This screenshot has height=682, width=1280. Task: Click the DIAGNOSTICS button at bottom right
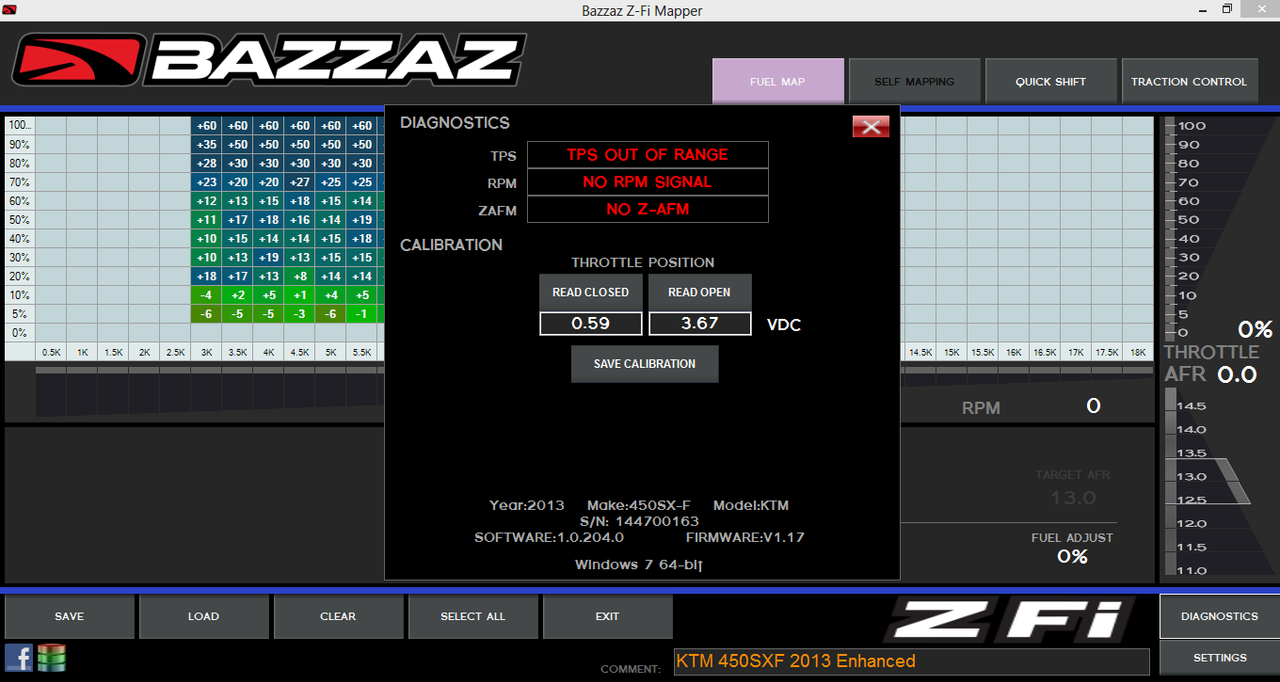[1220, 616]
